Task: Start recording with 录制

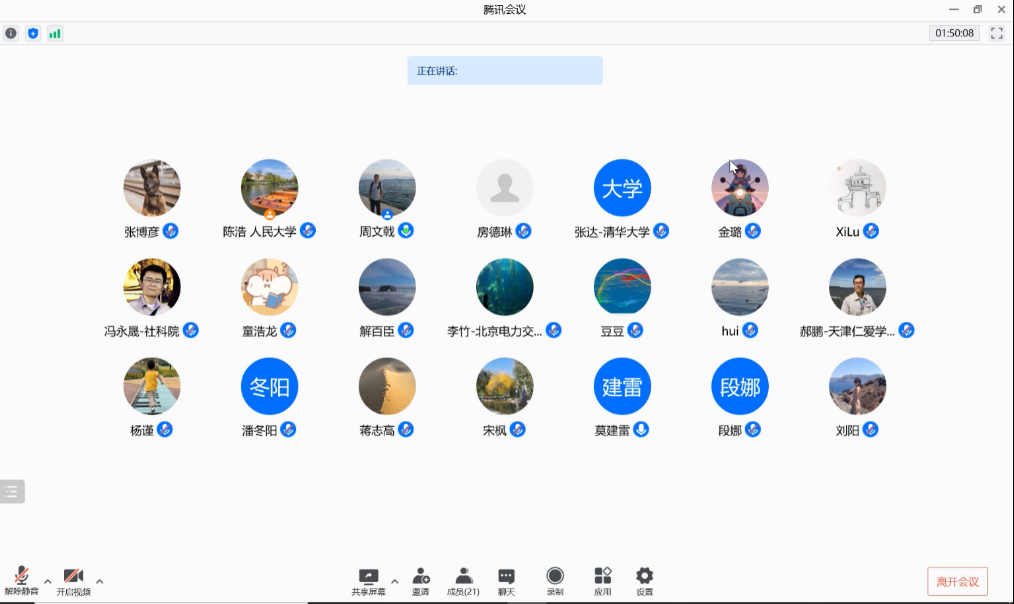Action: pyautogui.click(x=554, y=580)
